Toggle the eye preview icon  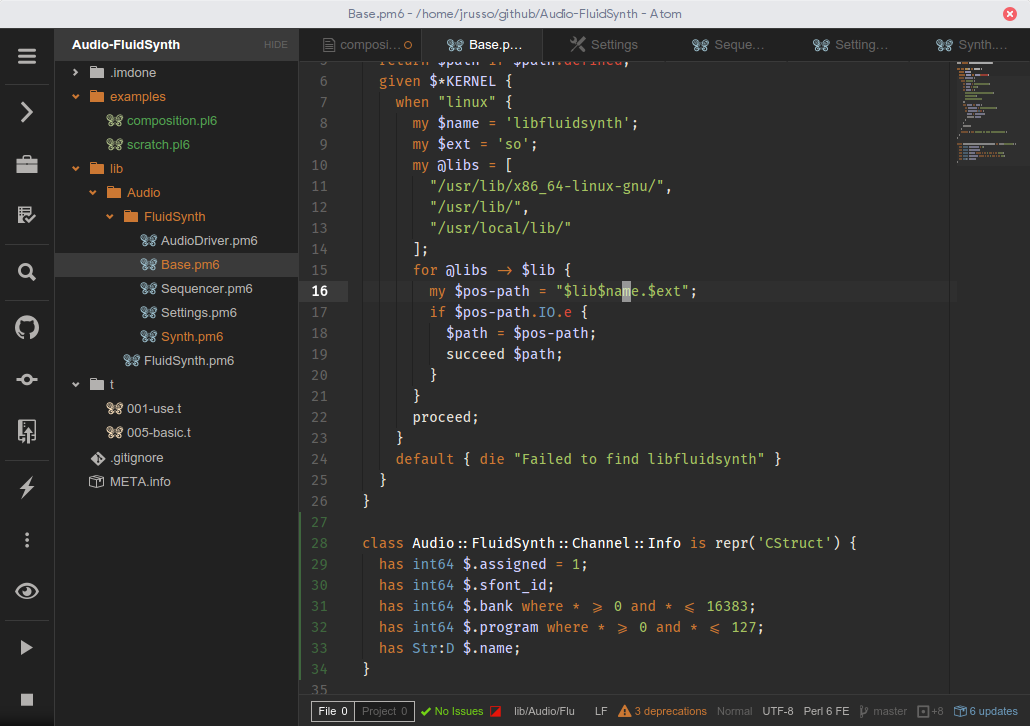coord(27,591)
